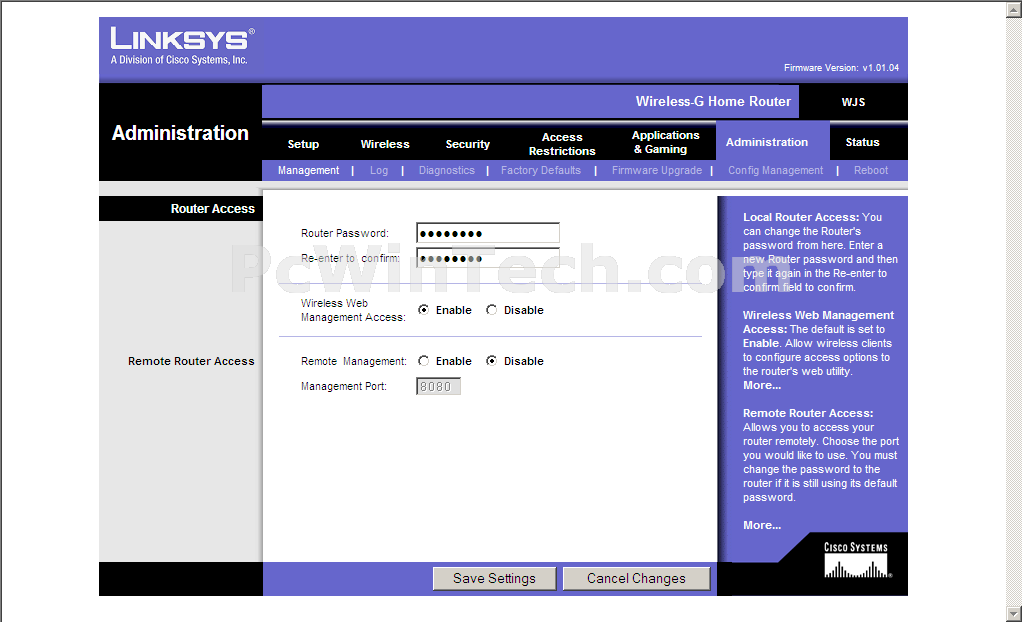The height and width of the screenshot is (622, 1022).
Task: Open the Log sub-tab
Action: click(379, 170)
